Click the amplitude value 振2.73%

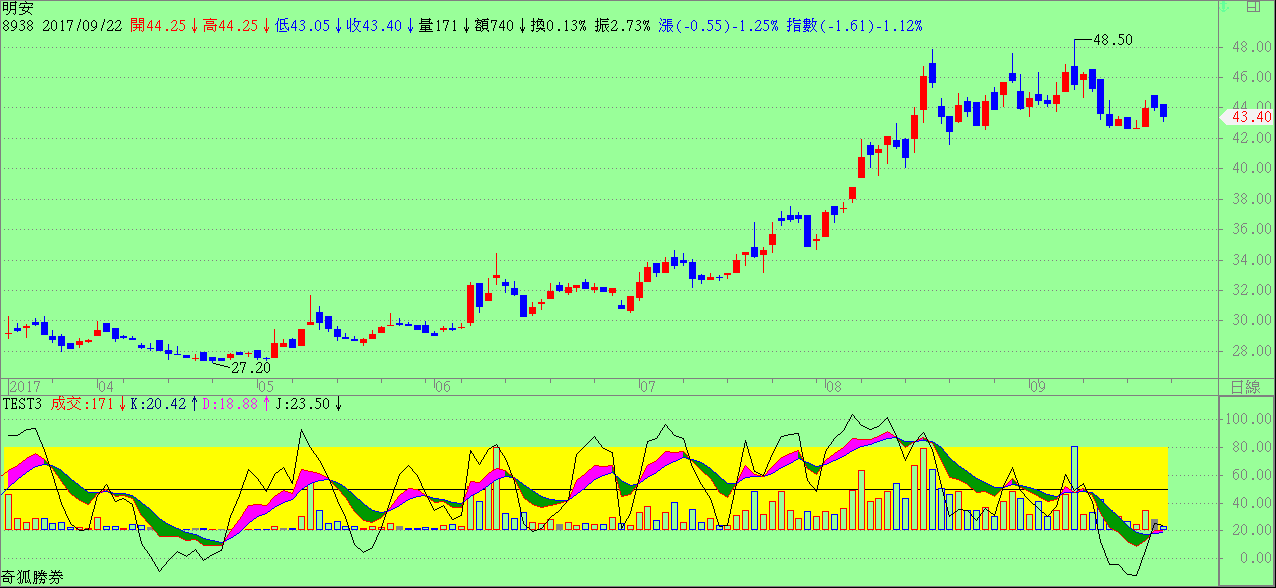(x=623, y=25)
